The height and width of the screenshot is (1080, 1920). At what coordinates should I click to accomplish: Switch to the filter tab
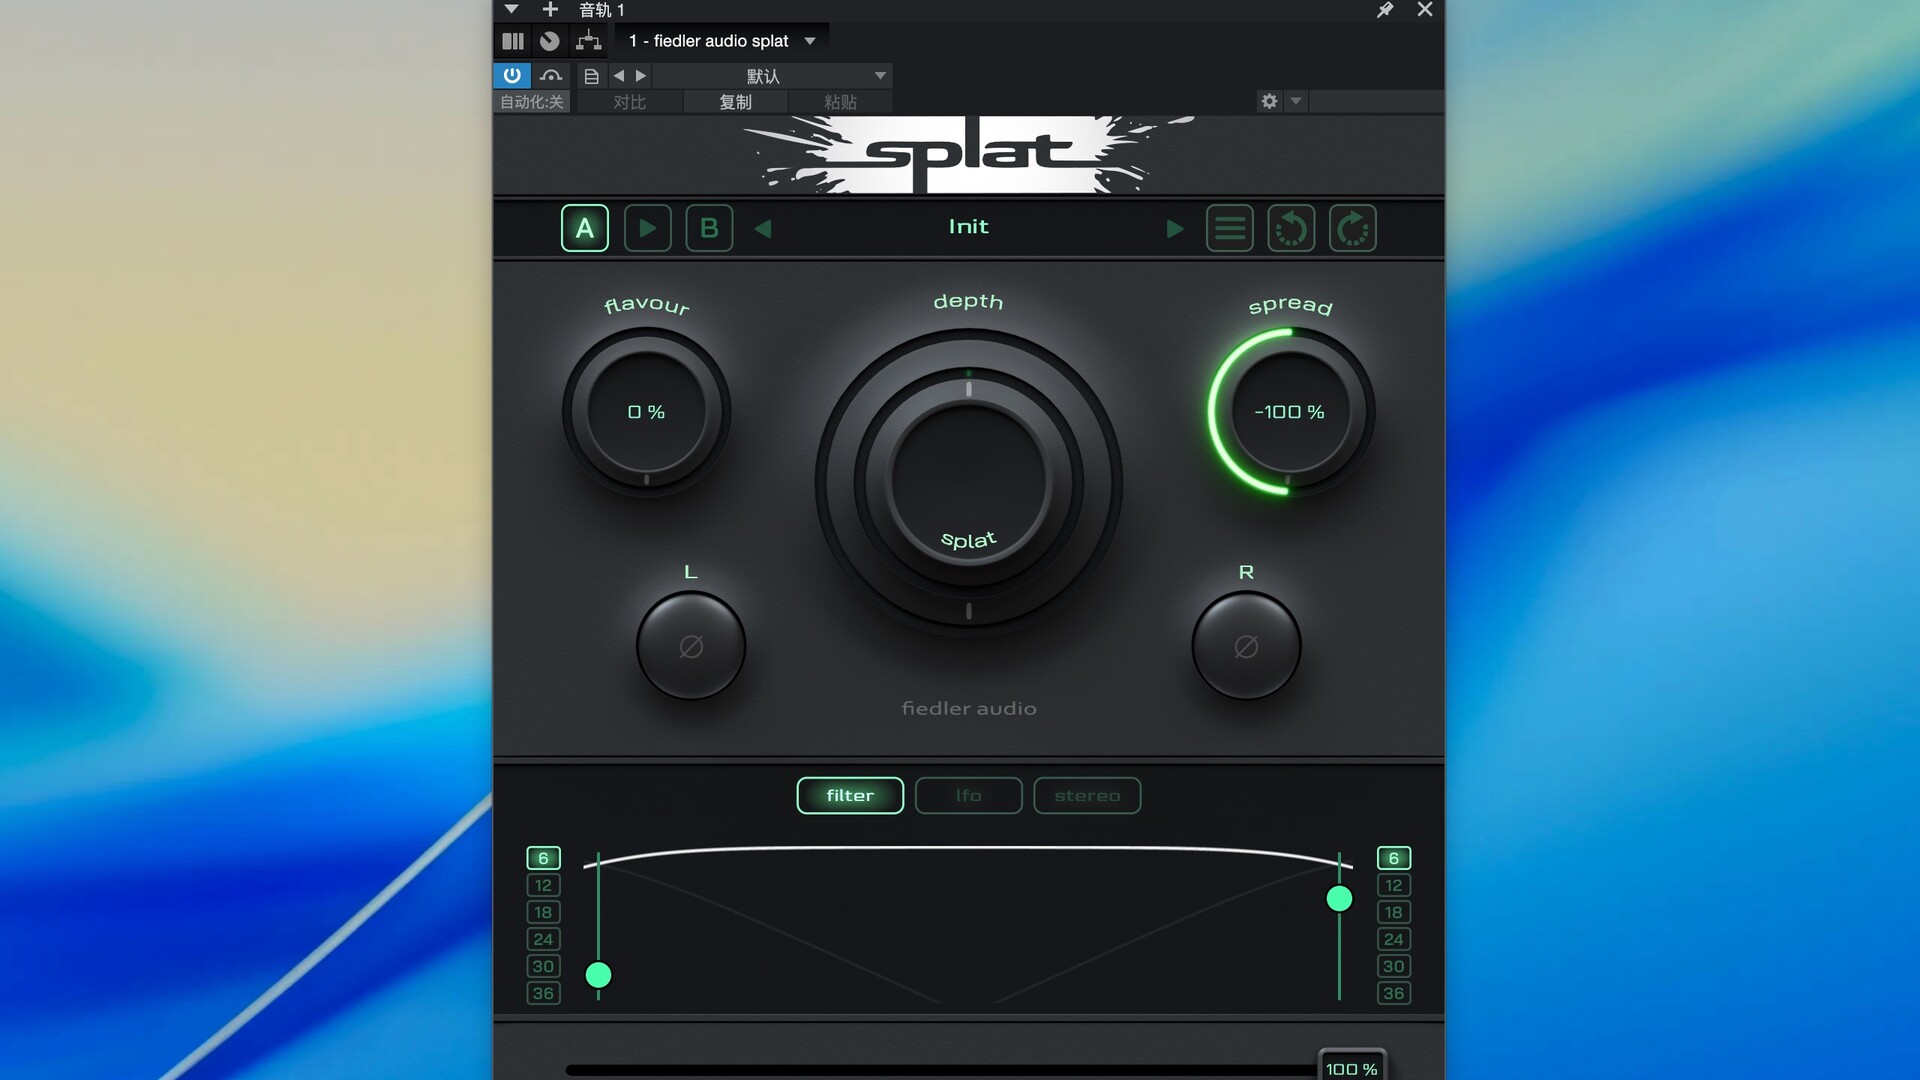coord(850,796)
